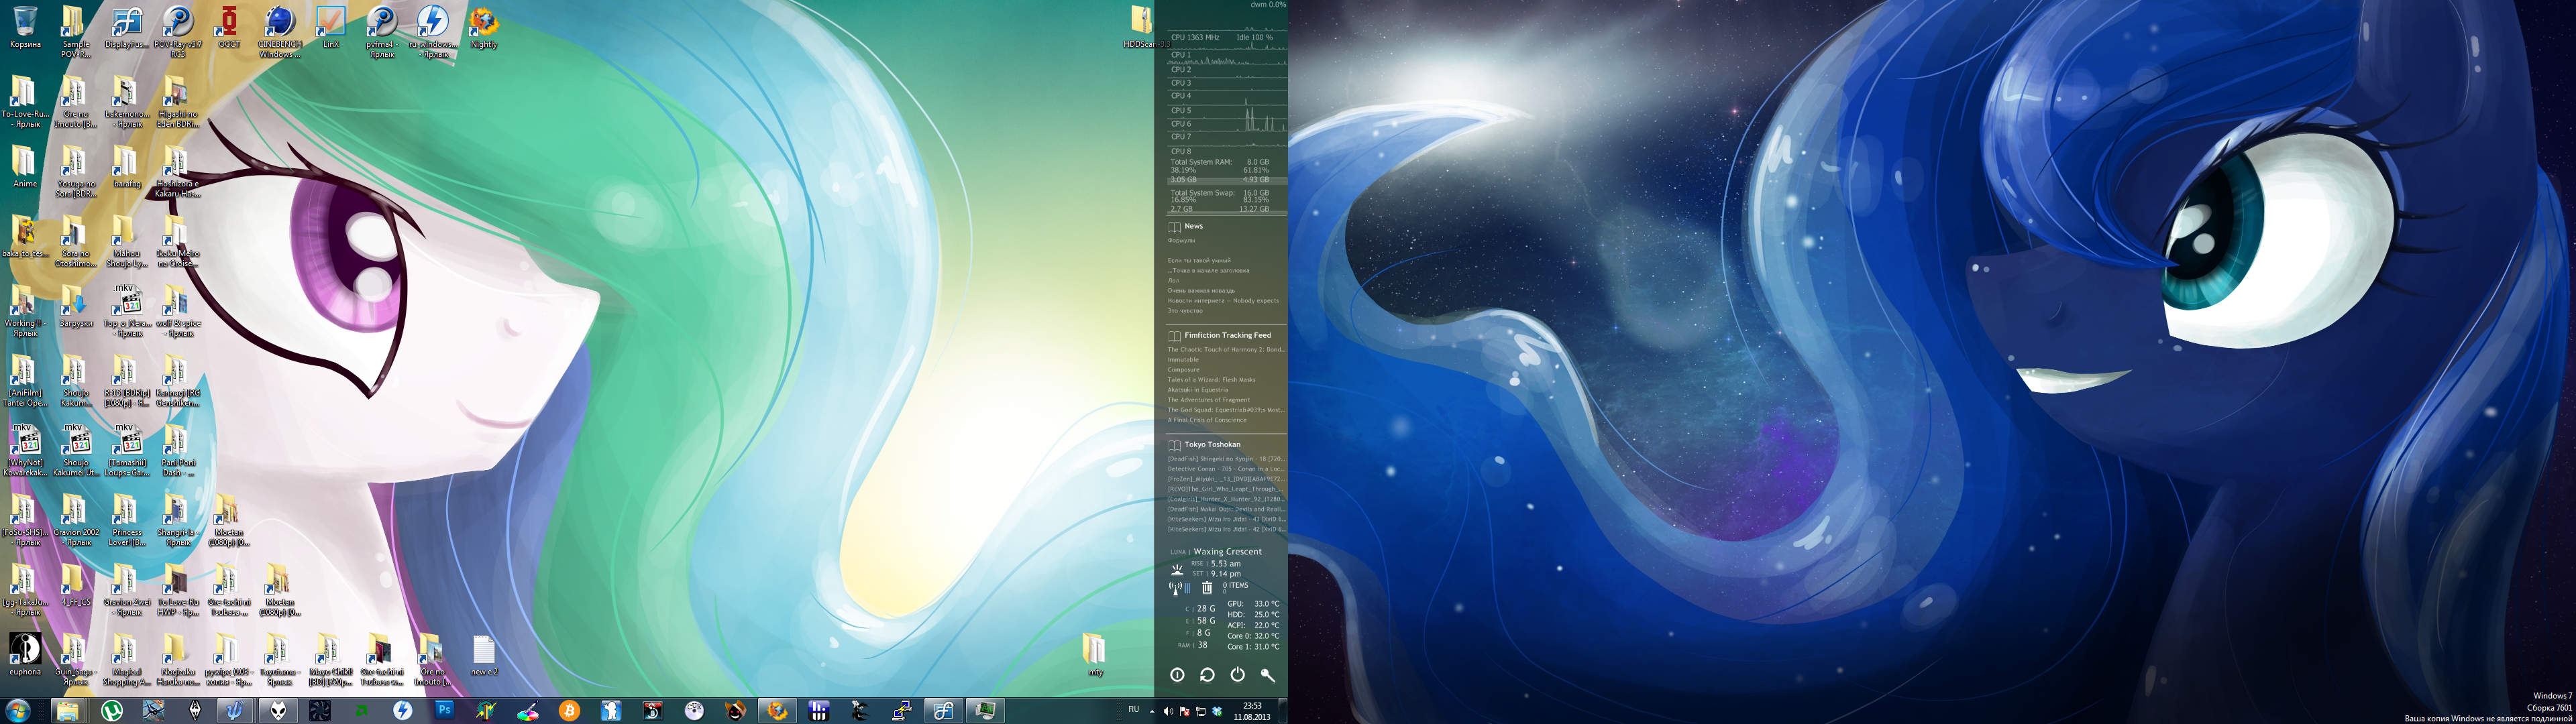Open CINEBENCH Windows shortcut
Screen dimensions: 2576x724
(280, 32)
